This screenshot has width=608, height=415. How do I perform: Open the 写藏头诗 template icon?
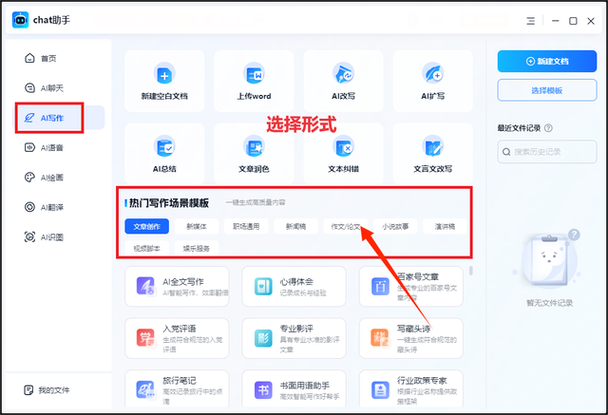[x=380, y=338]
